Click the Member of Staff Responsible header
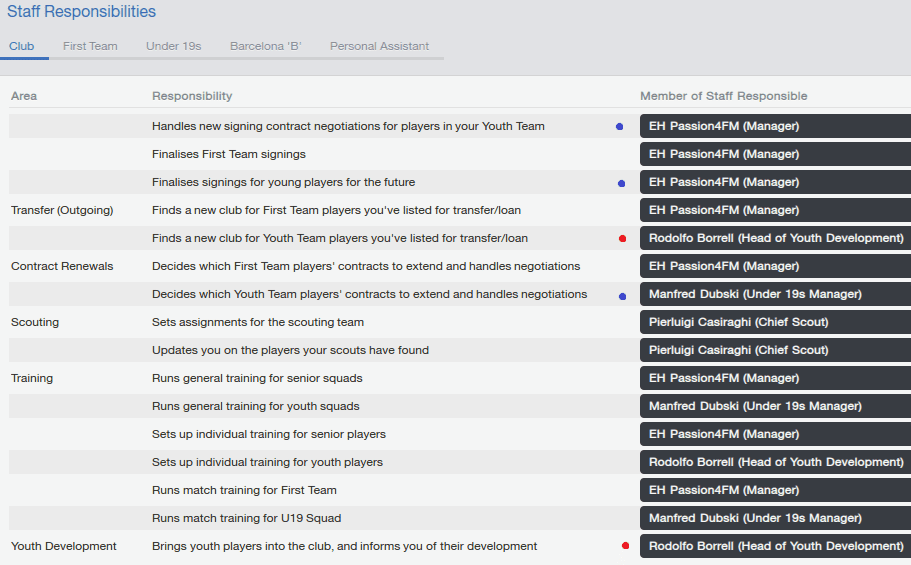The image size is (911, 565). pyautogui.click(x=723, y=96)
